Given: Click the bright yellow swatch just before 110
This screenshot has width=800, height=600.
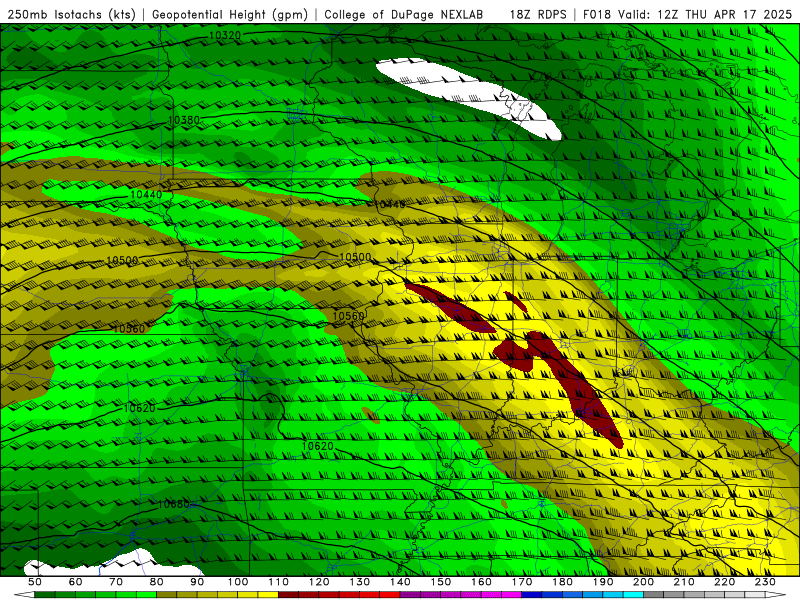Looking at the screenshot, I should click(268, 595).
